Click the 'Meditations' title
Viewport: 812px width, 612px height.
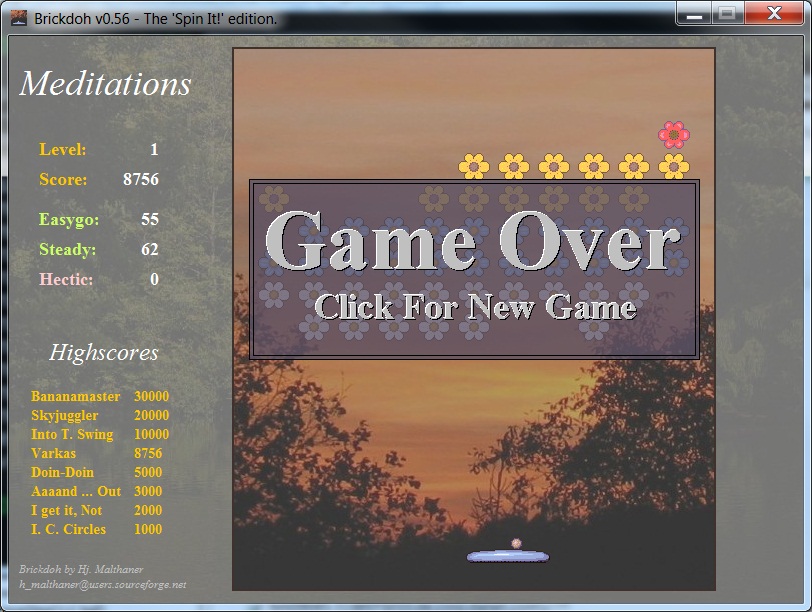(x=106, y=83)
